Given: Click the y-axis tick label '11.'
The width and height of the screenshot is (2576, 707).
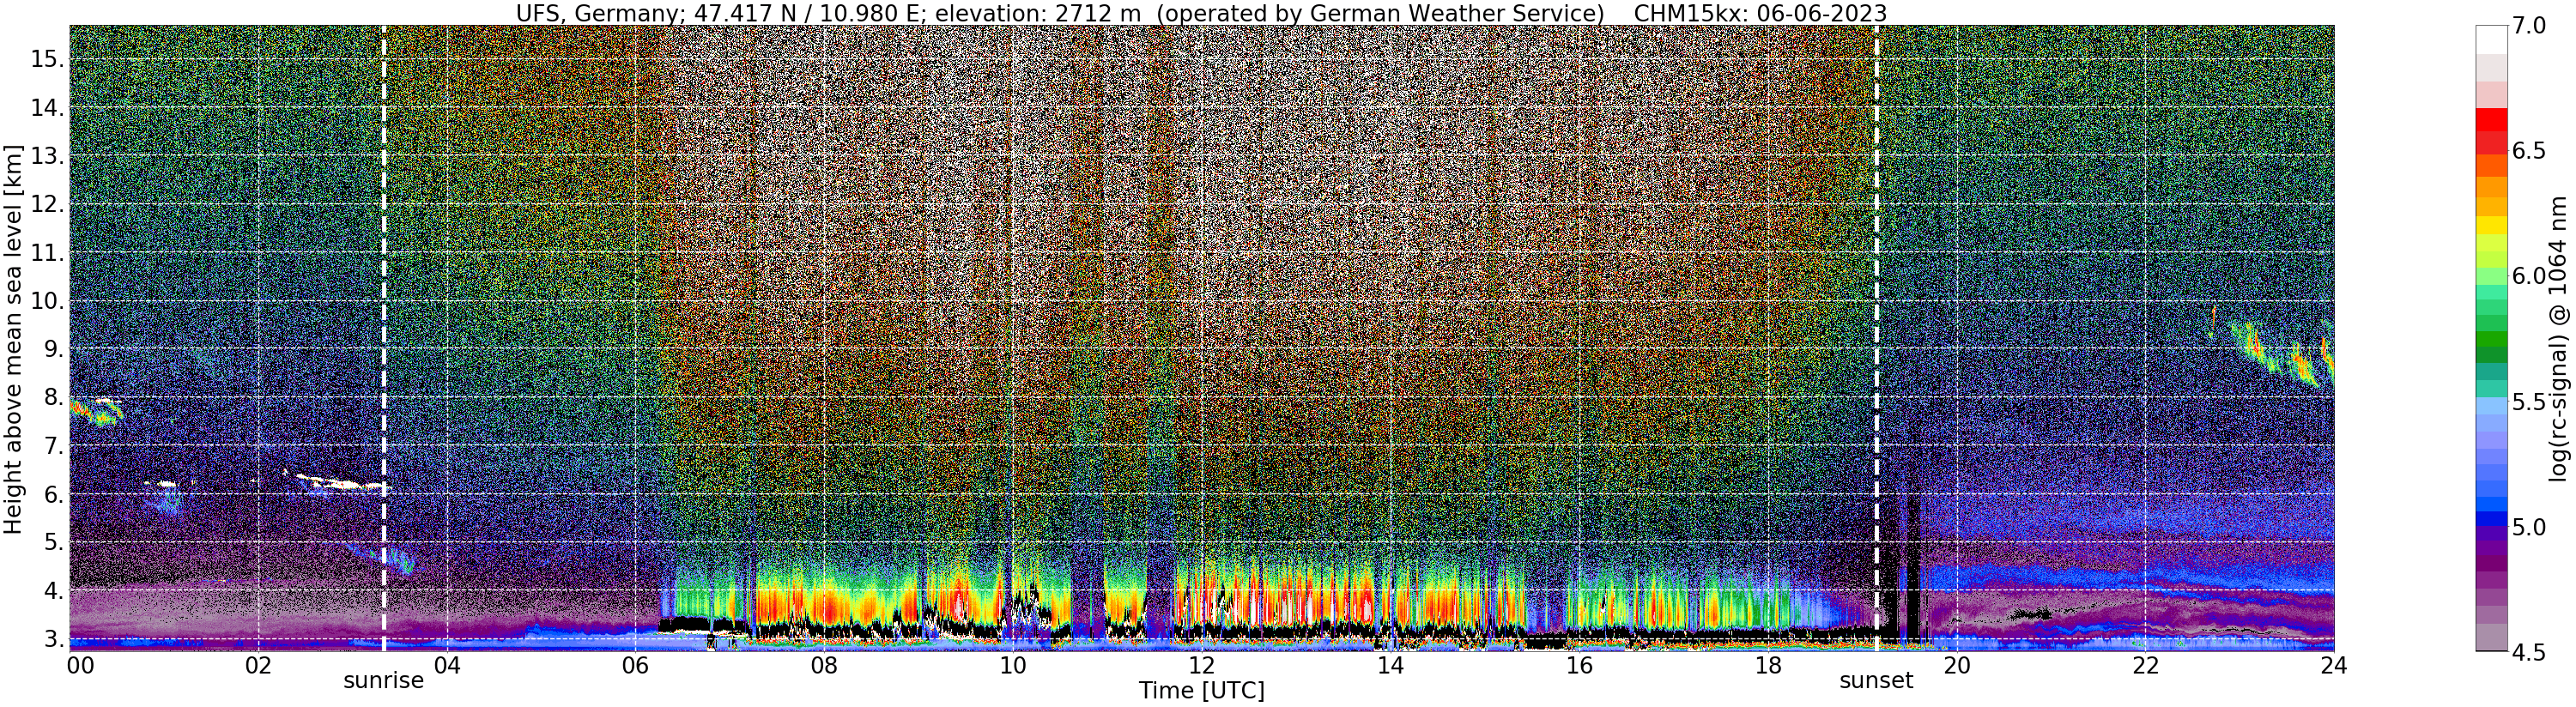Looking at the screenshot, I should click(x=47, y=253).
